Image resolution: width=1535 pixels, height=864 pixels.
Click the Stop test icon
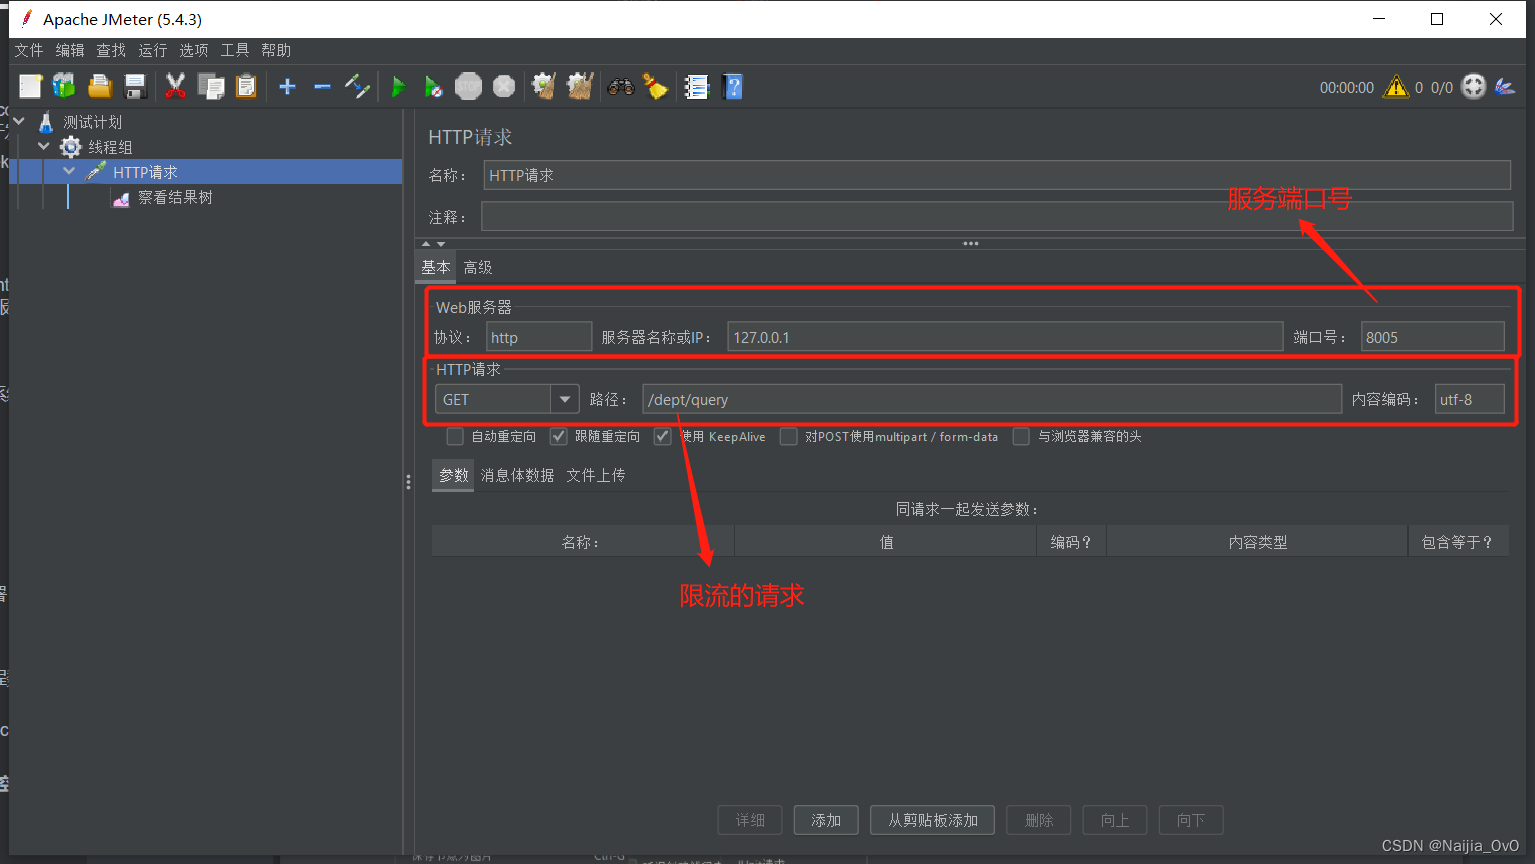[x=468, y=87]
